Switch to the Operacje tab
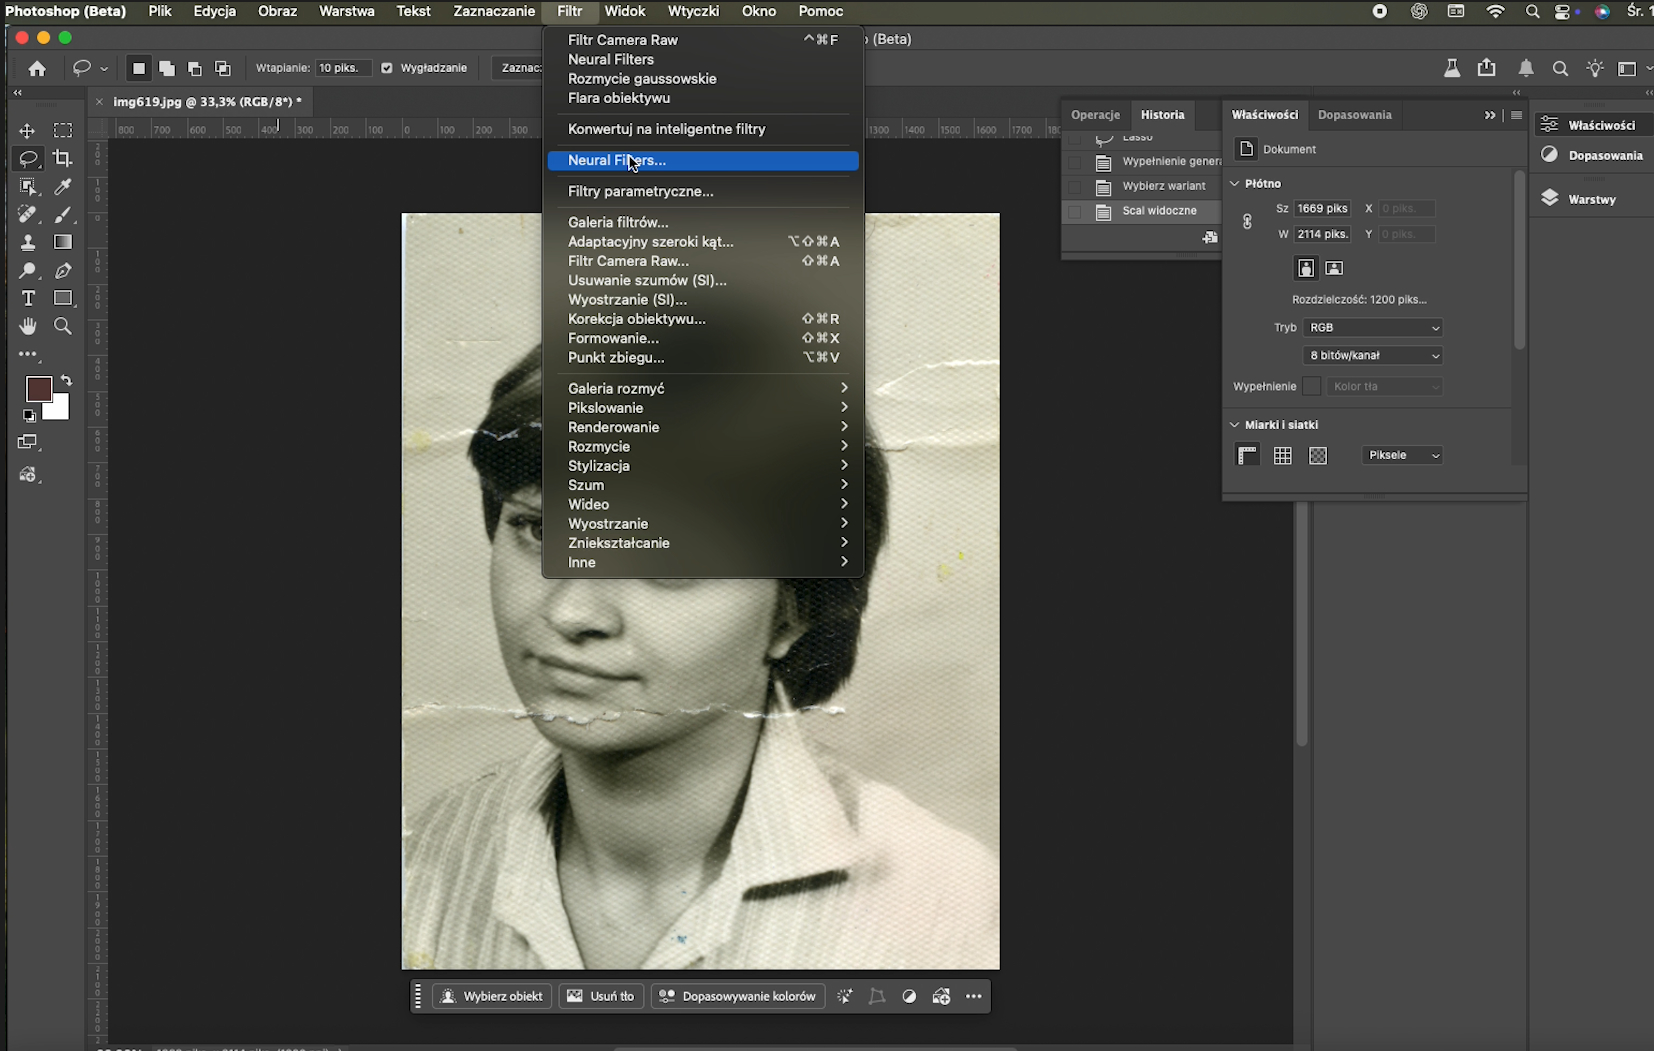Screen dimensions: 1654x1051 pos(1095,115)
